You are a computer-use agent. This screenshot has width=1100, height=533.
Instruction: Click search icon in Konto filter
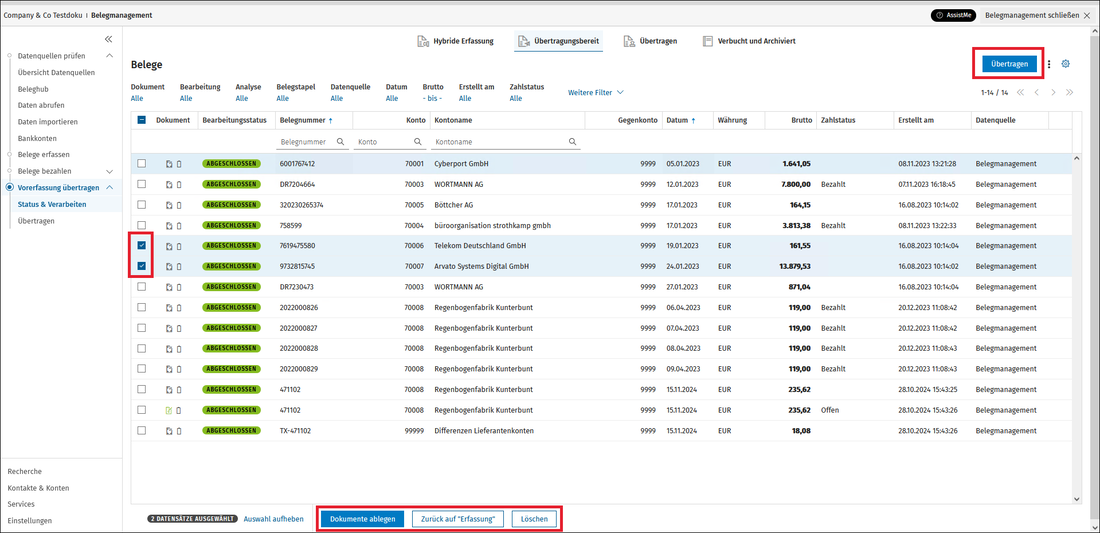pos(417,142)
